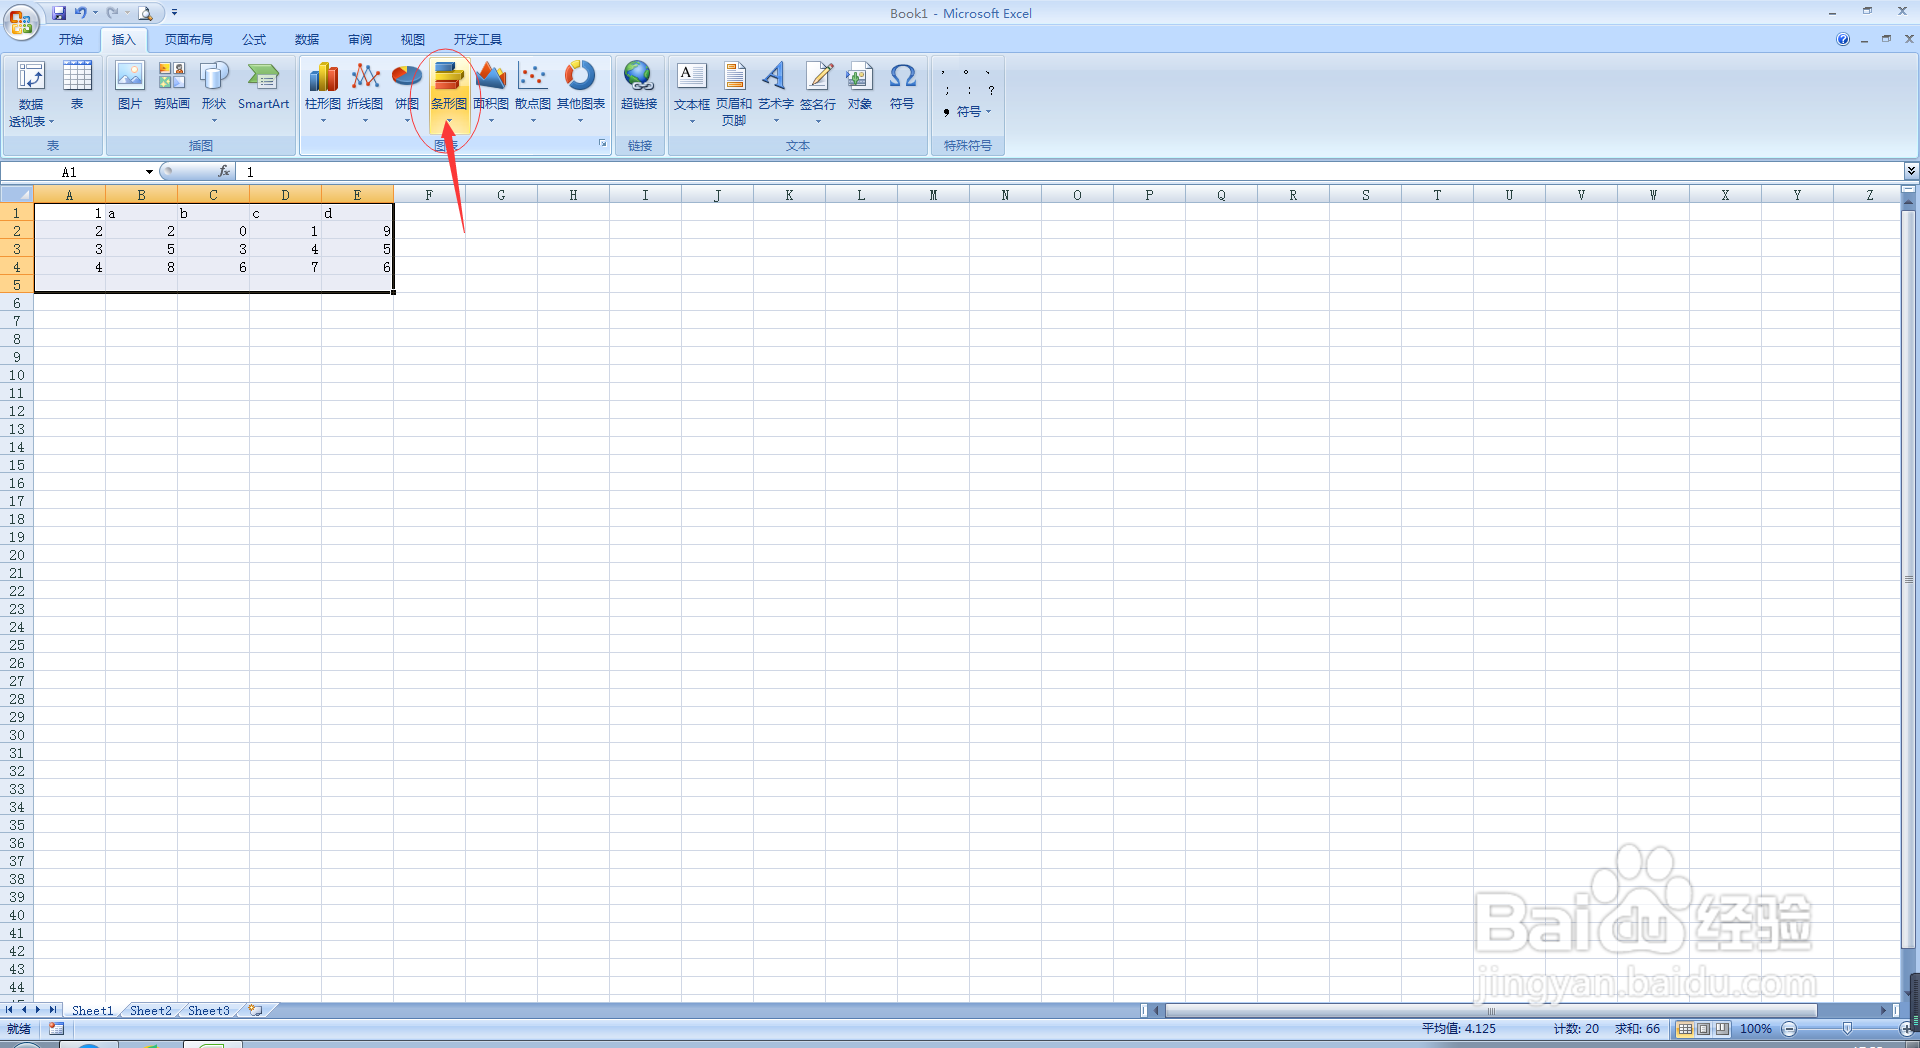Click the horizontal scrollbar thumb
Image resolution: width=1920 pixels, height=1048 pixels.
(x=1491, y=1010)
